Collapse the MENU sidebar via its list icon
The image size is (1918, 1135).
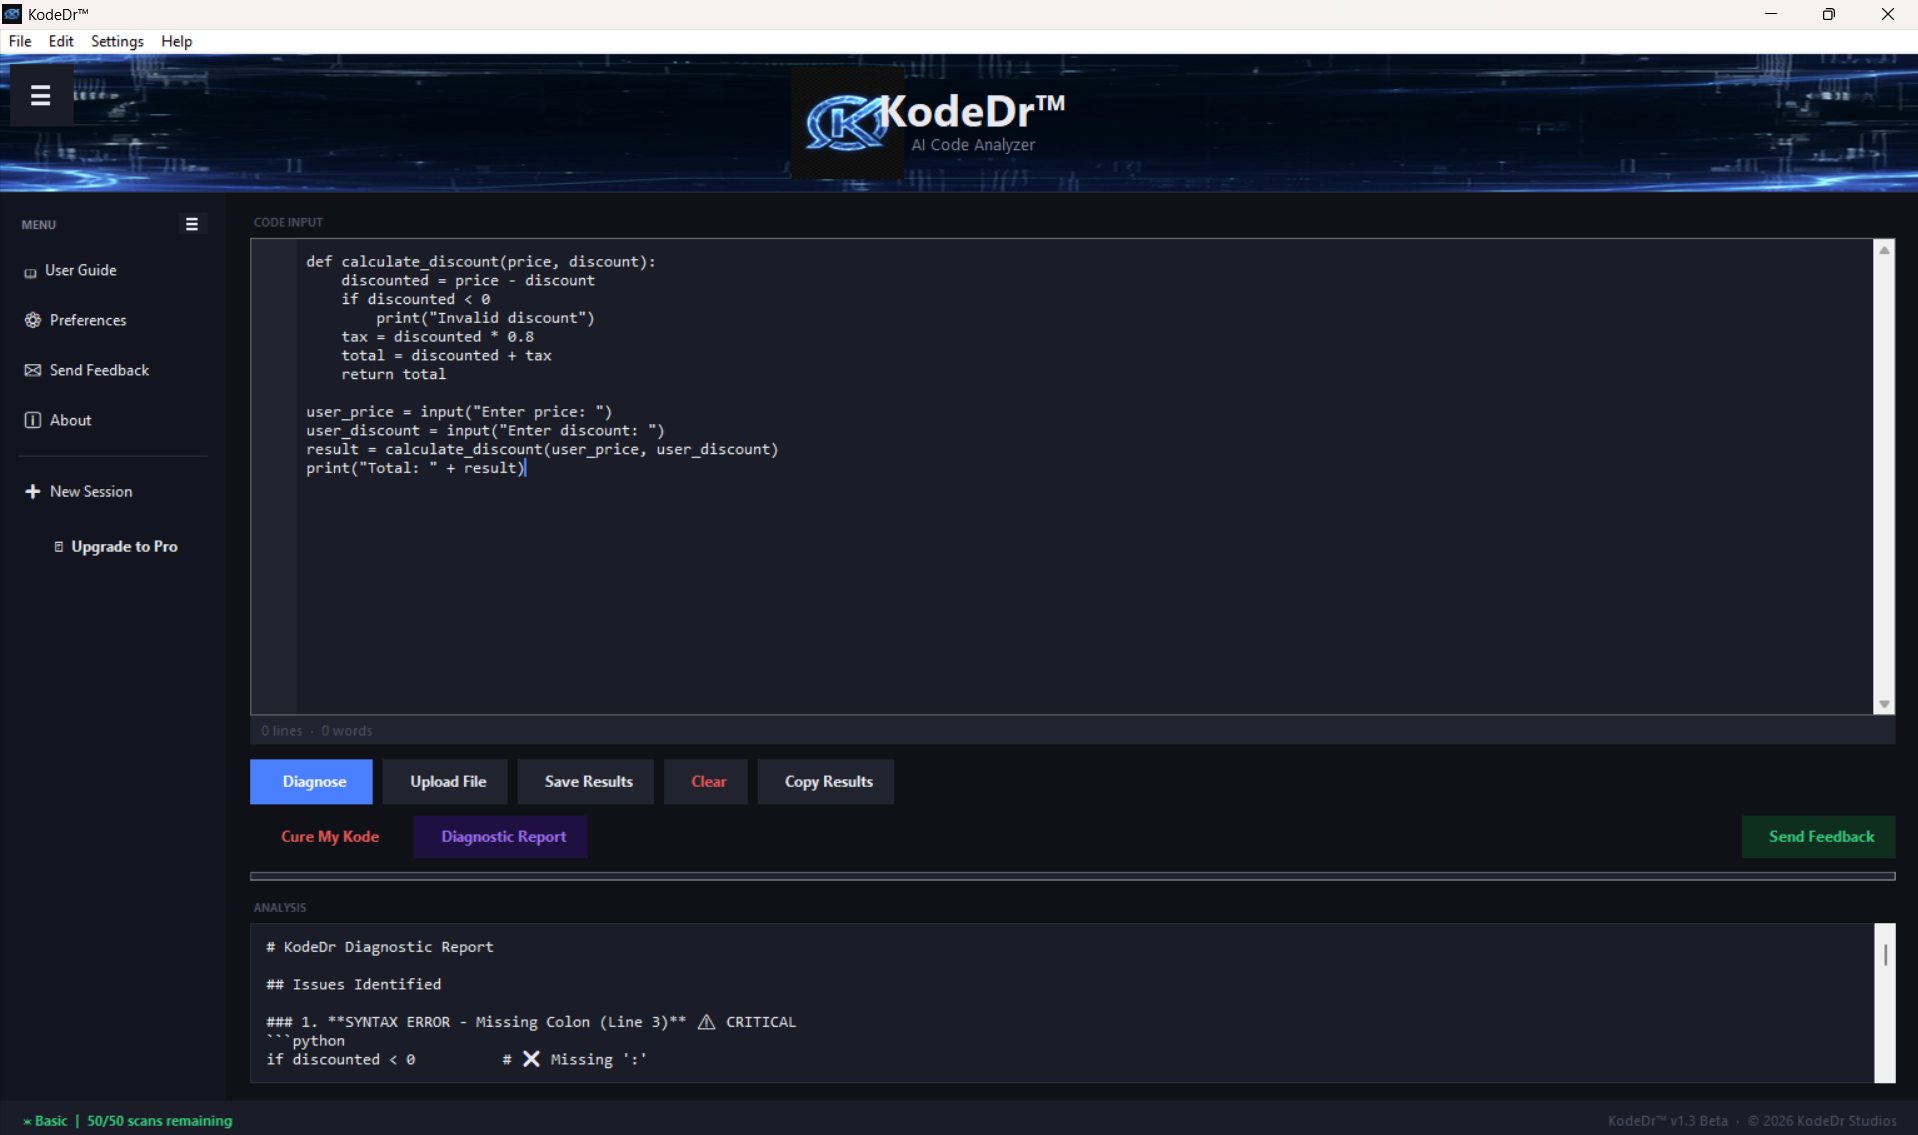pos(192,224)
